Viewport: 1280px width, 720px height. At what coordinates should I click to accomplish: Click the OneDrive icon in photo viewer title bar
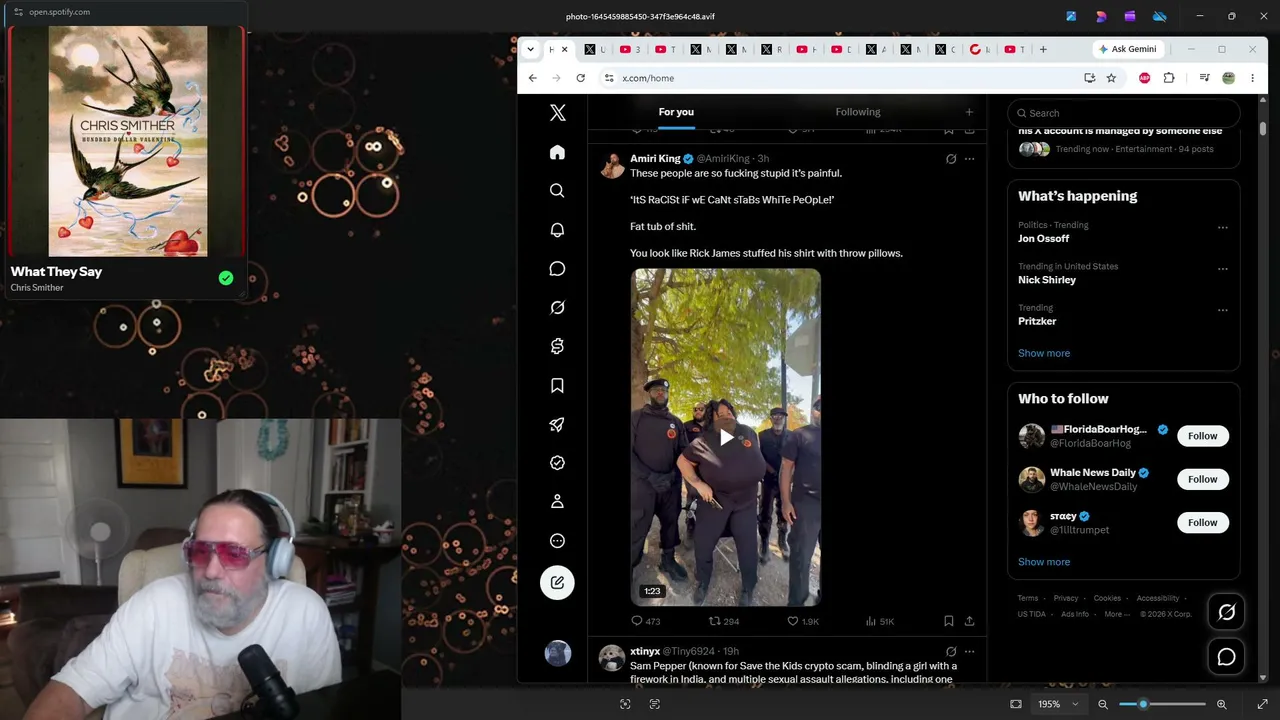coord(1160,16)
